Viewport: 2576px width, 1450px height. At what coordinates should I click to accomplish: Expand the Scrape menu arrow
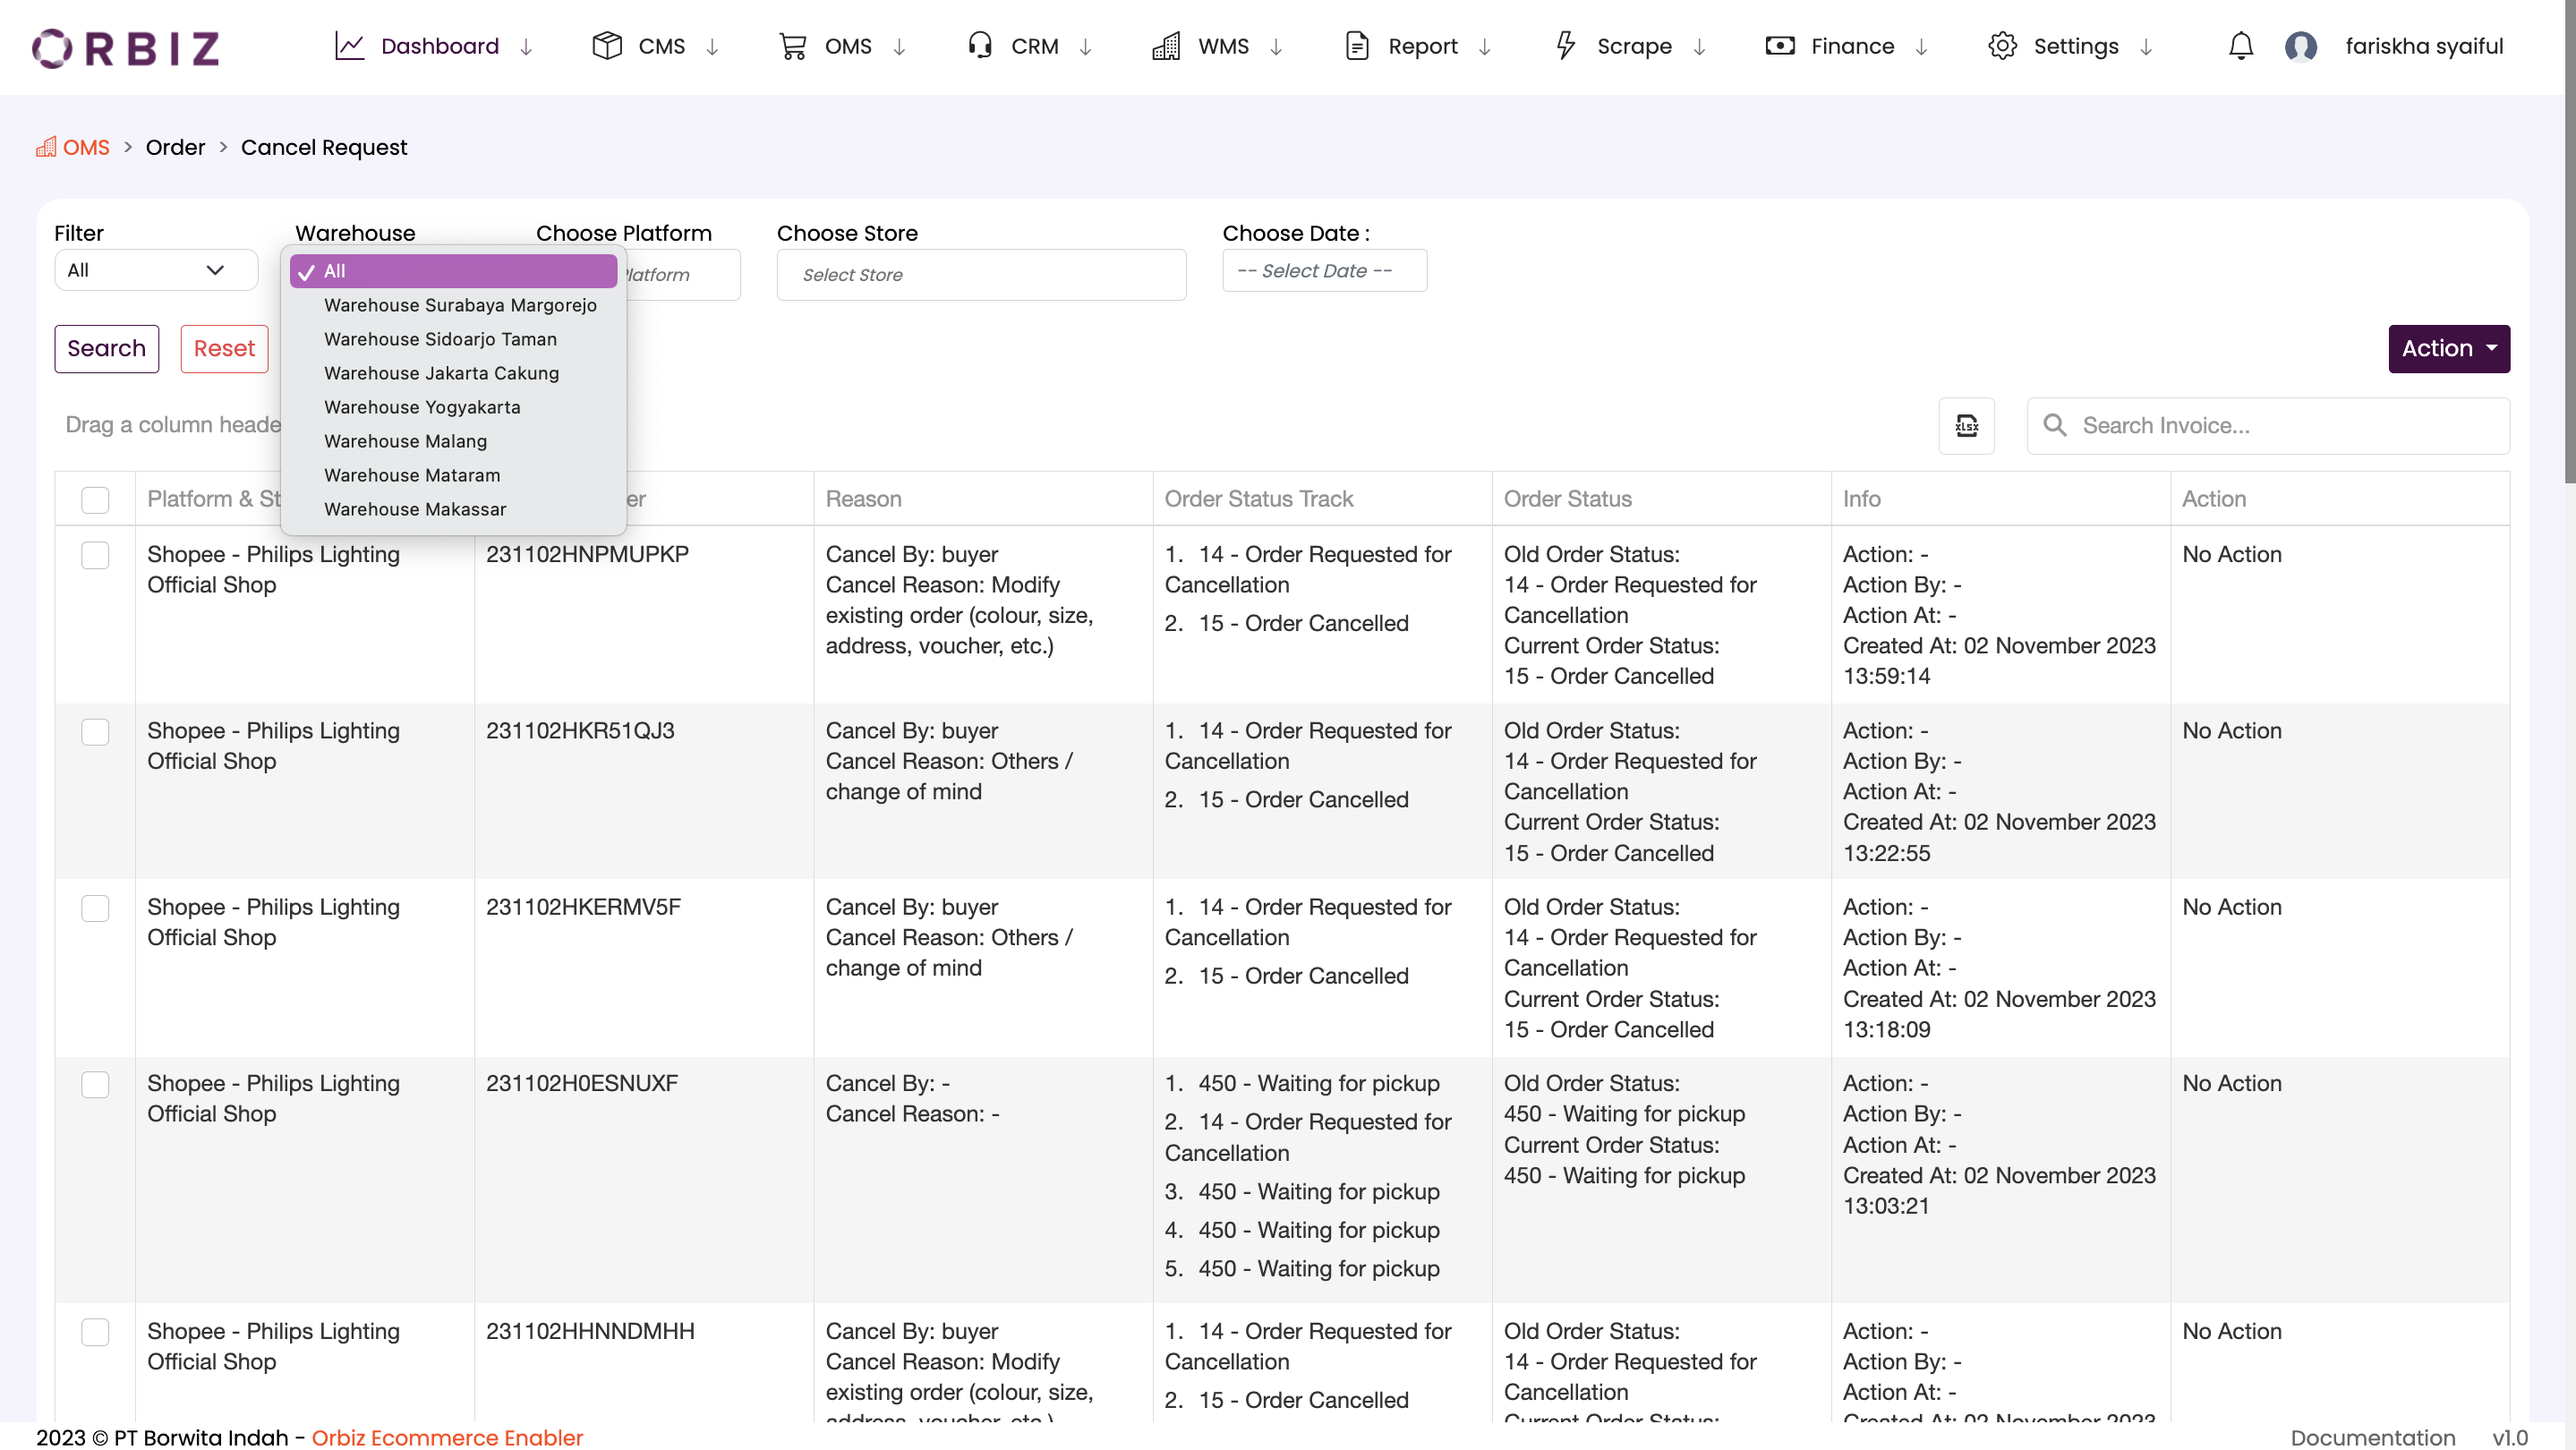[x=1699, y=47]
